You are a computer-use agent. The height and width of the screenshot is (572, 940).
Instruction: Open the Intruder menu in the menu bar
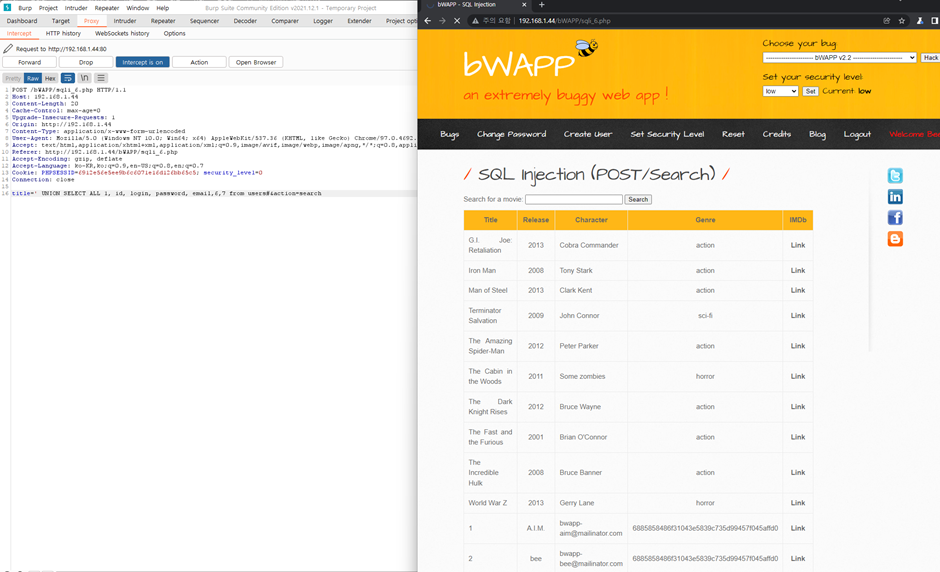[76, 8]
